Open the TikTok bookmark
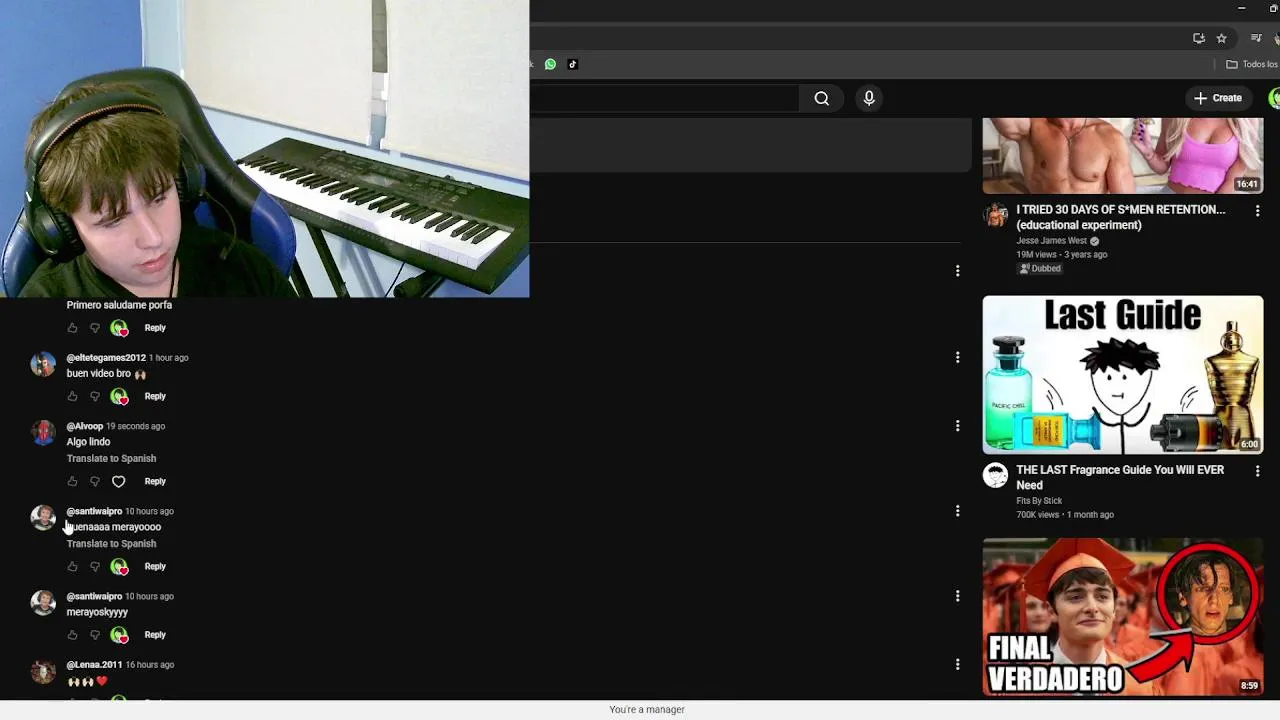The image size is (1280, 720). [573, 64]
